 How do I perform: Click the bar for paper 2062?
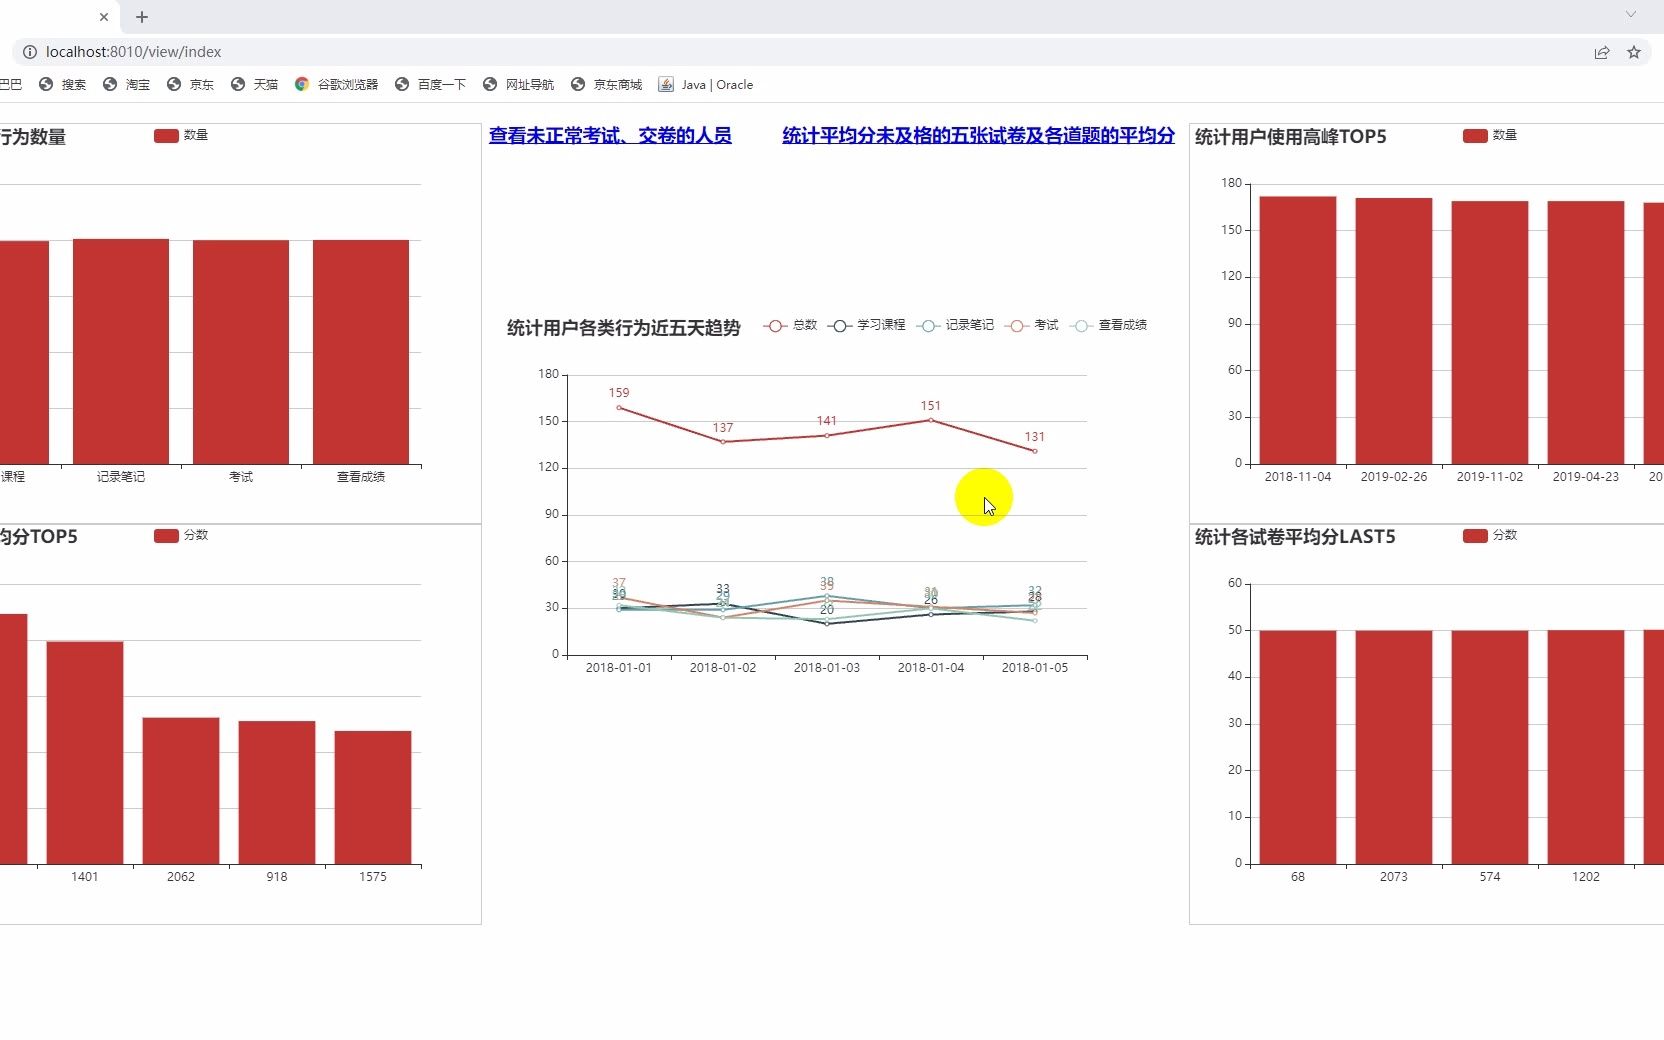pyautogui.click(x=181, y=791)
